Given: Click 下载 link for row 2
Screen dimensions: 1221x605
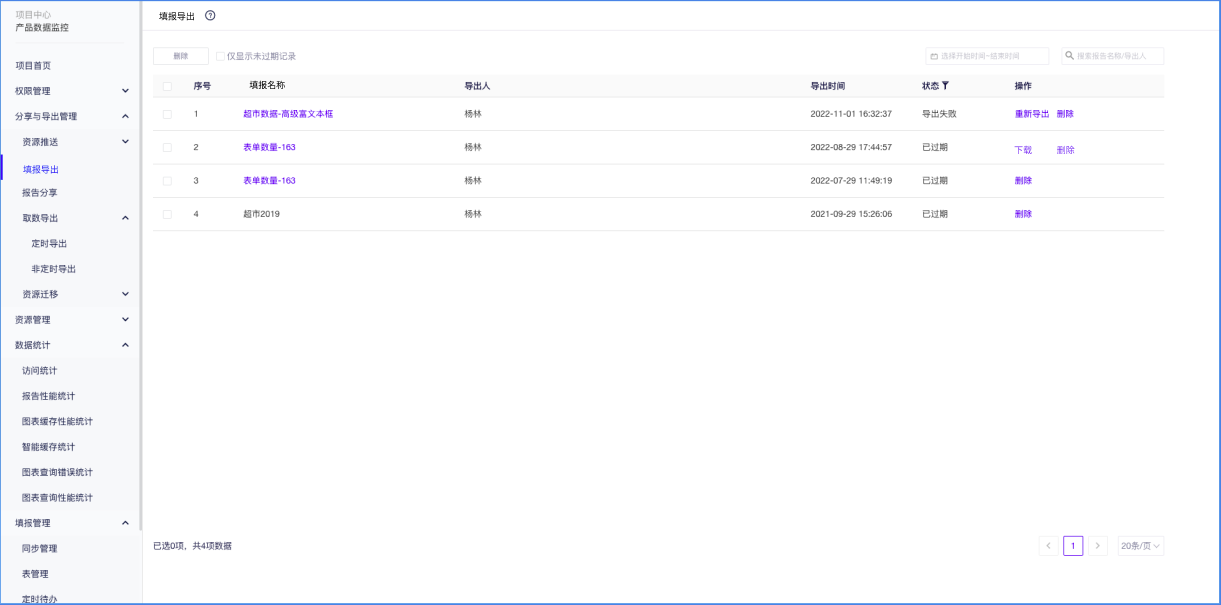Looking at the screenshot, I should [1023, 150].
